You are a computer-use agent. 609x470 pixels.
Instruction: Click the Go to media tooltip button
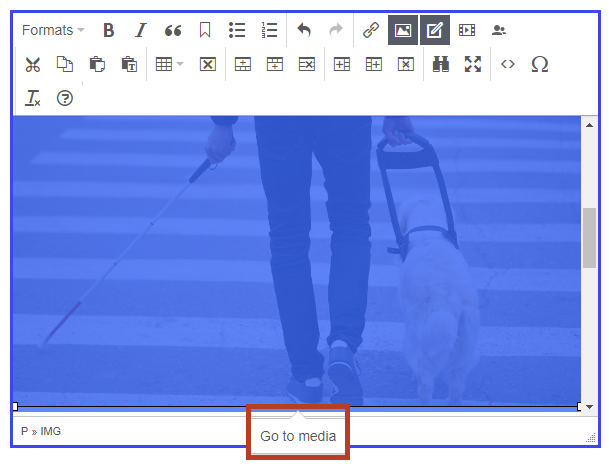298,435
